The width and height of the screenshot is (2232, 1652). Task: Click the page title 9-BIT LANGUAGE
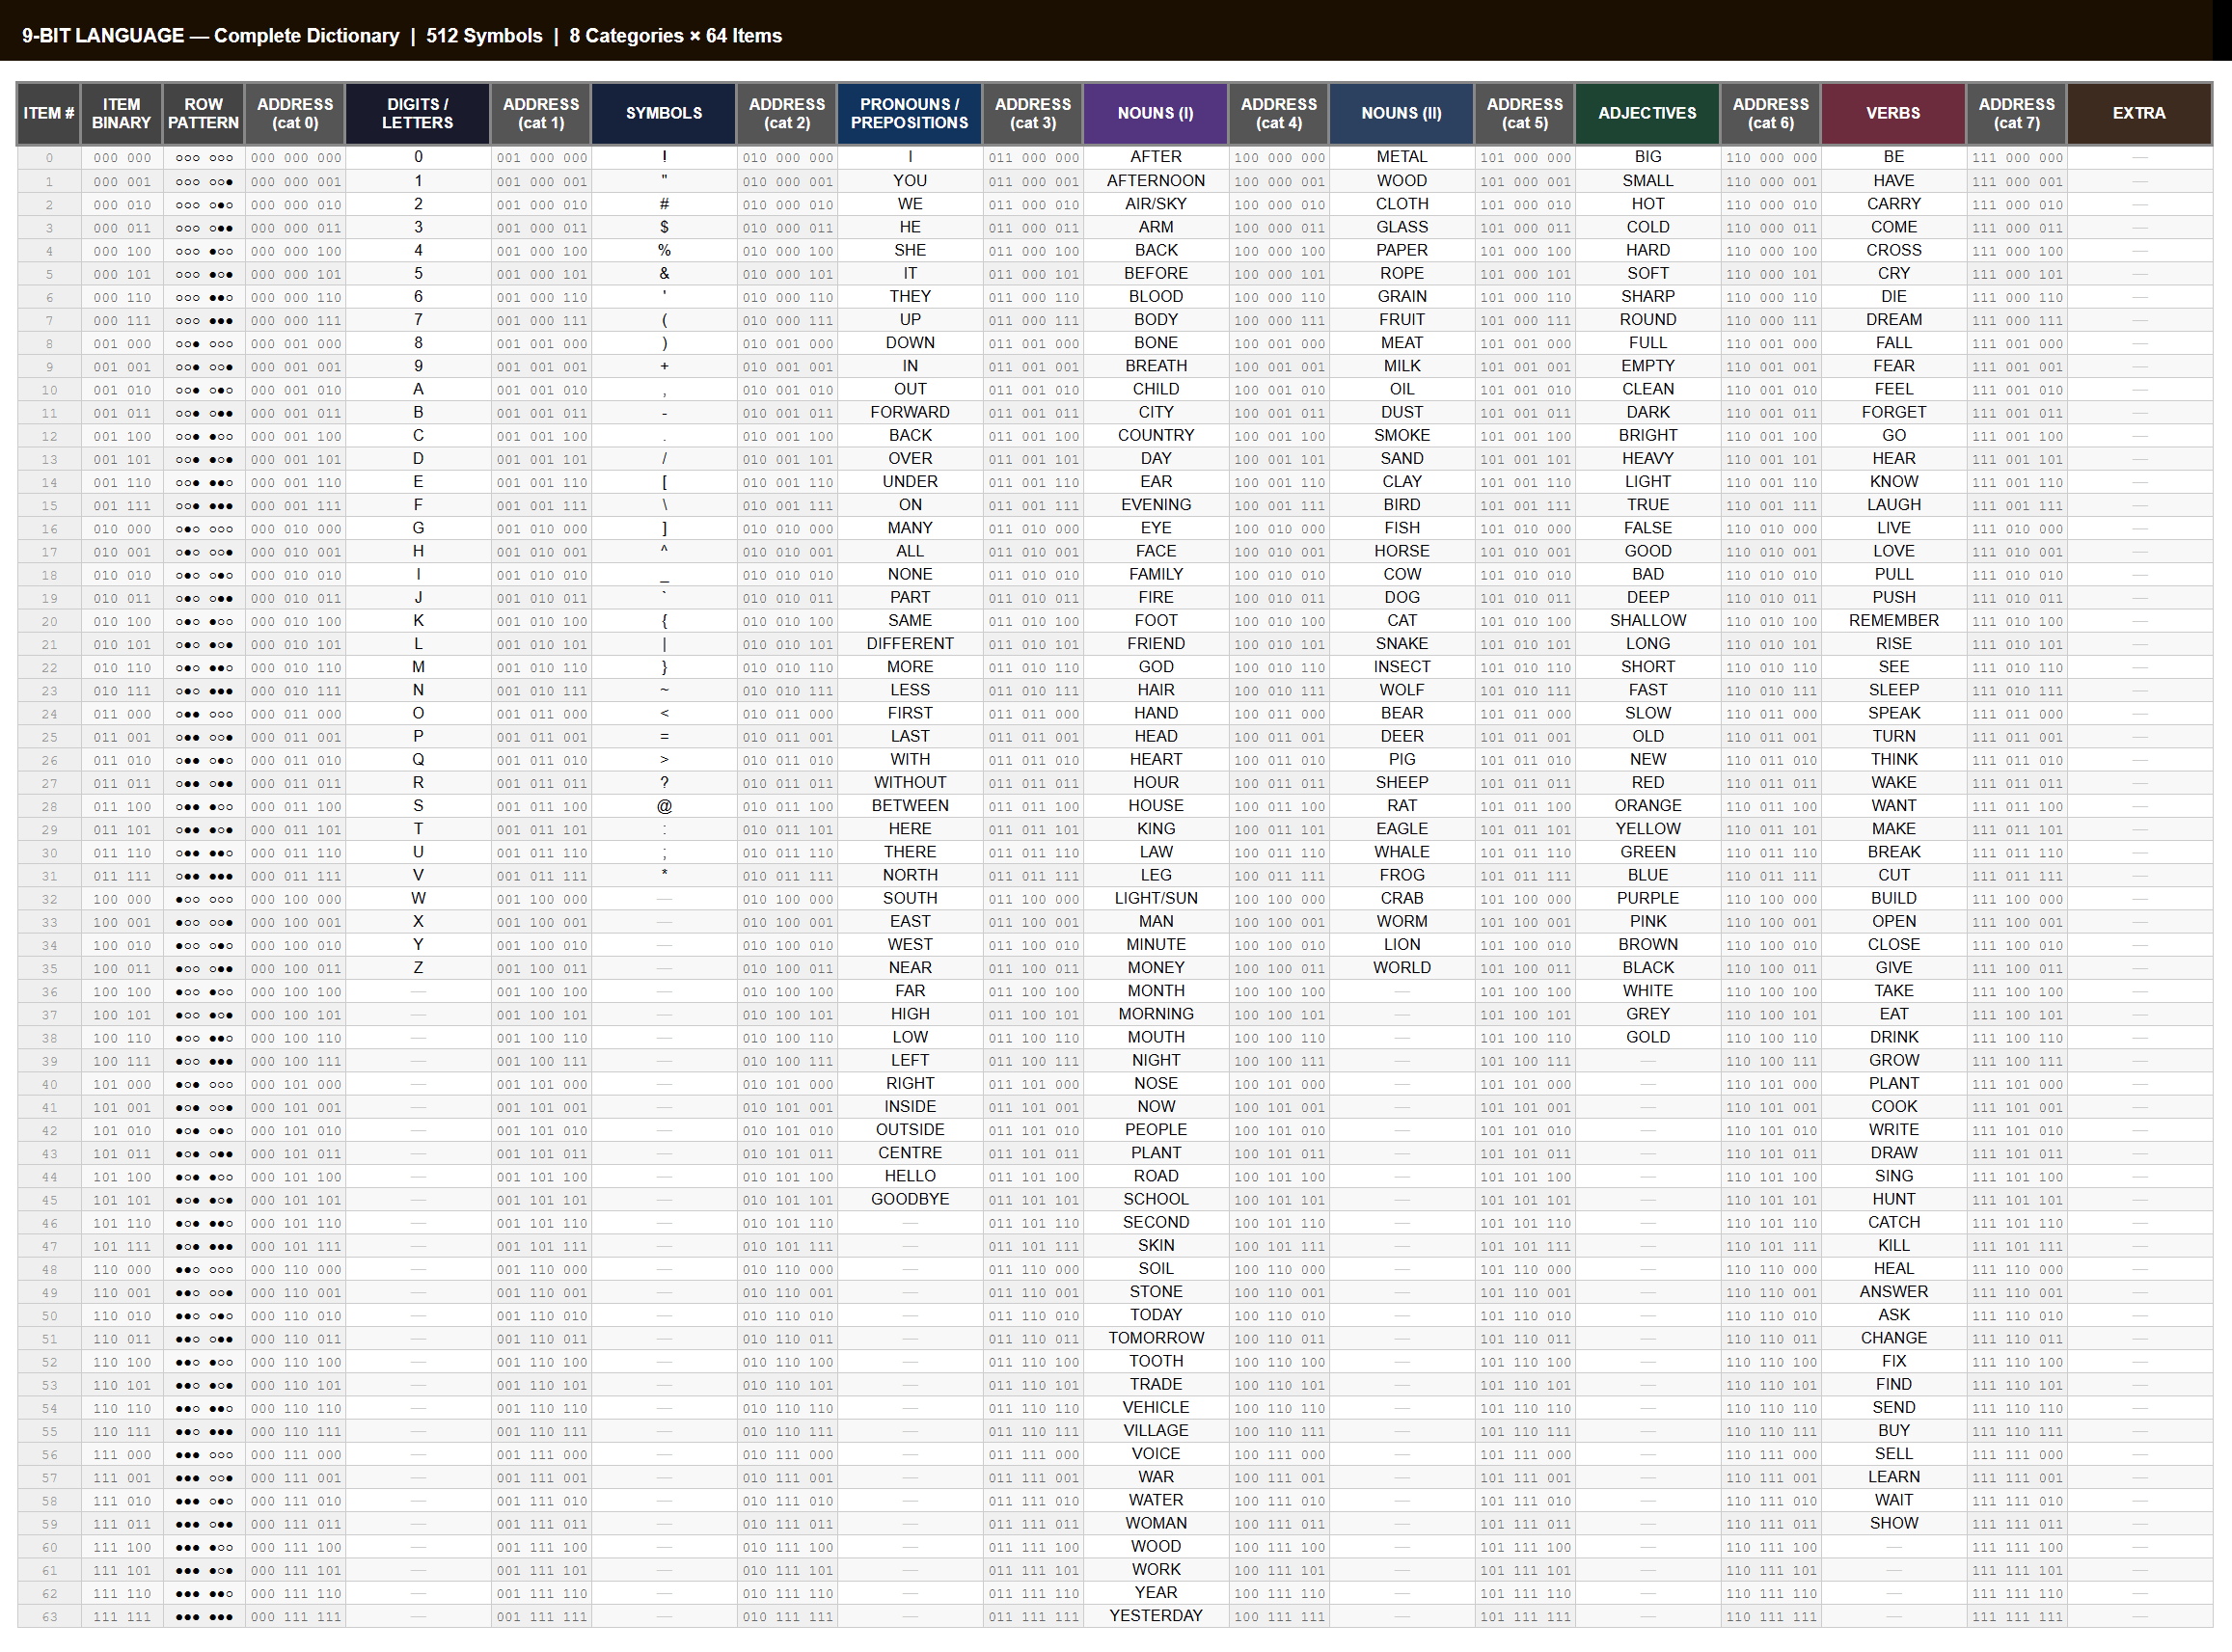click(x=103, y=35)
